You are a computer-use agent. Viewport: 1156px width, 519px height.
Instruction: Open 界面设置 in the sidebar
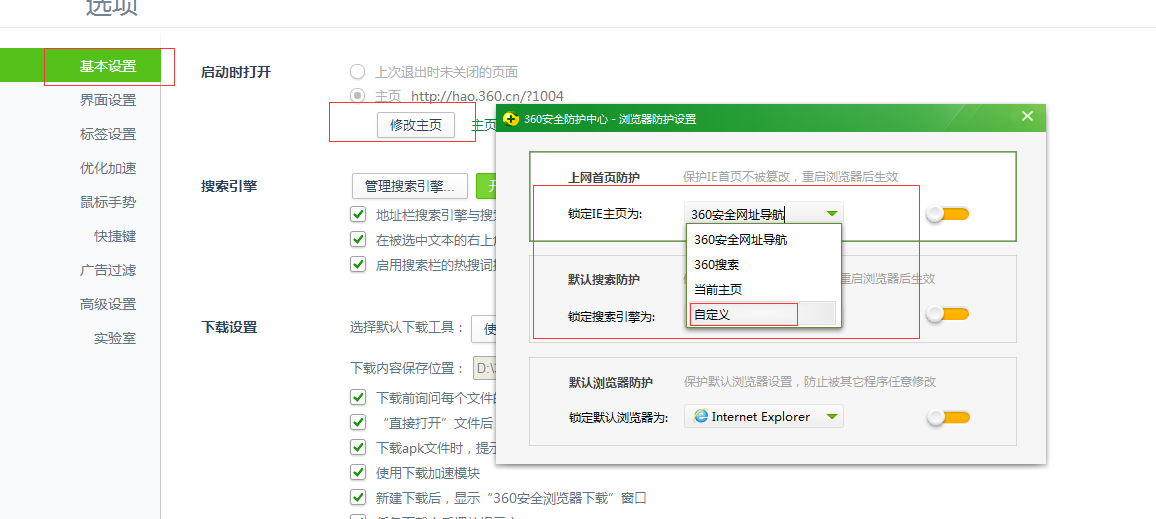108,100
